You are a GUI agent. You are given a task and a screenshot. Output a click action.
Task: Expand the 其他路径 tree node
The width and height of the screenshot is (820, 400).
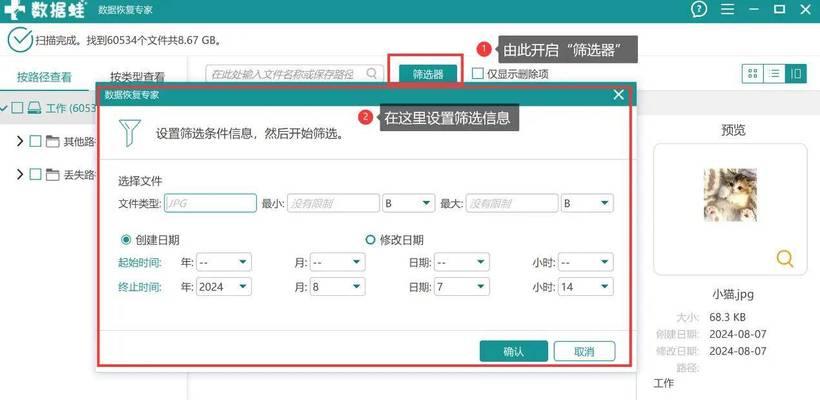click(x=20, y=141)
